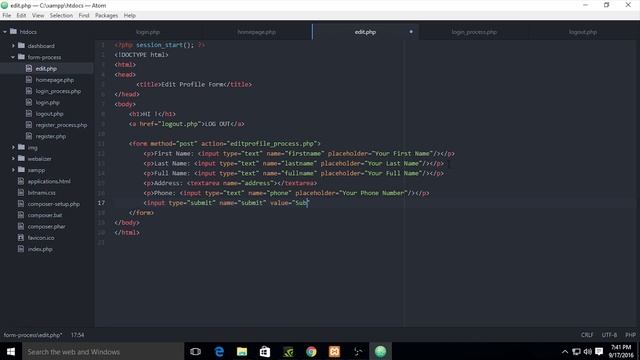Viewport: 640px width, 360px height.
Task: Click the file icon beside register.php
Action: tap(29, 136)
